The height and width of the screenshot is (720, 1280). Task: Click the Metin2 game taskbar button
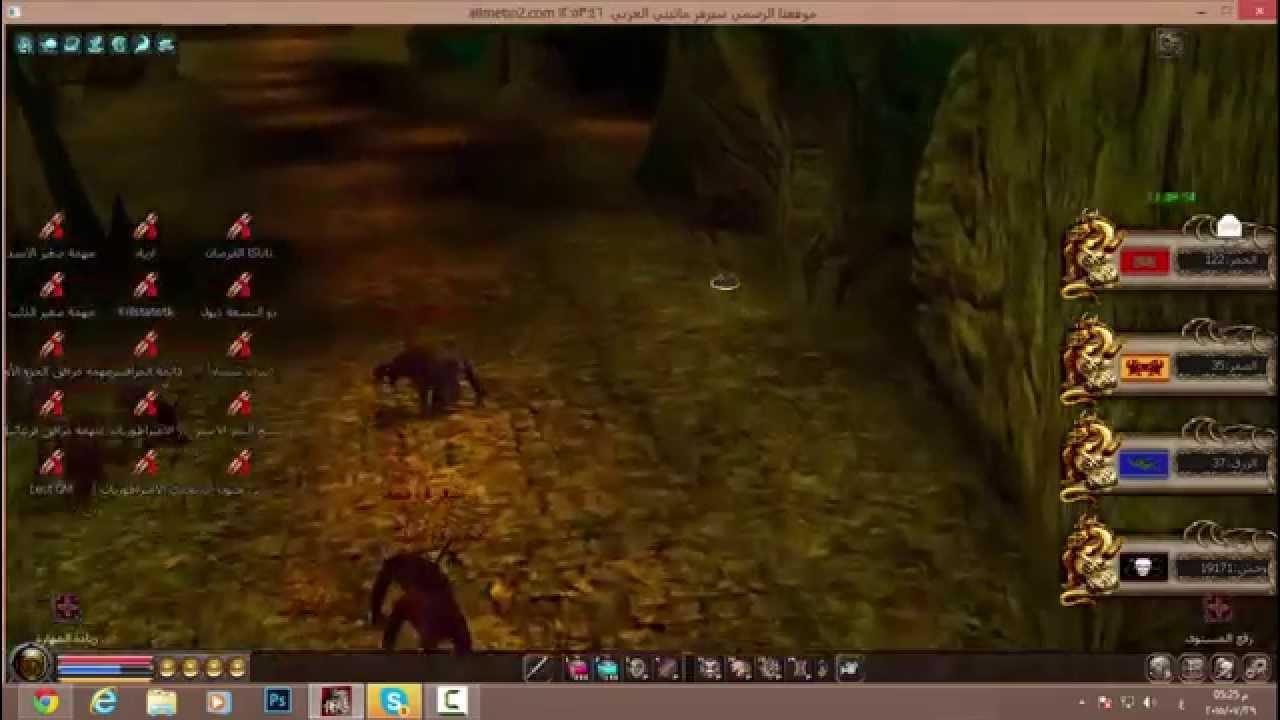pos(335,702)
